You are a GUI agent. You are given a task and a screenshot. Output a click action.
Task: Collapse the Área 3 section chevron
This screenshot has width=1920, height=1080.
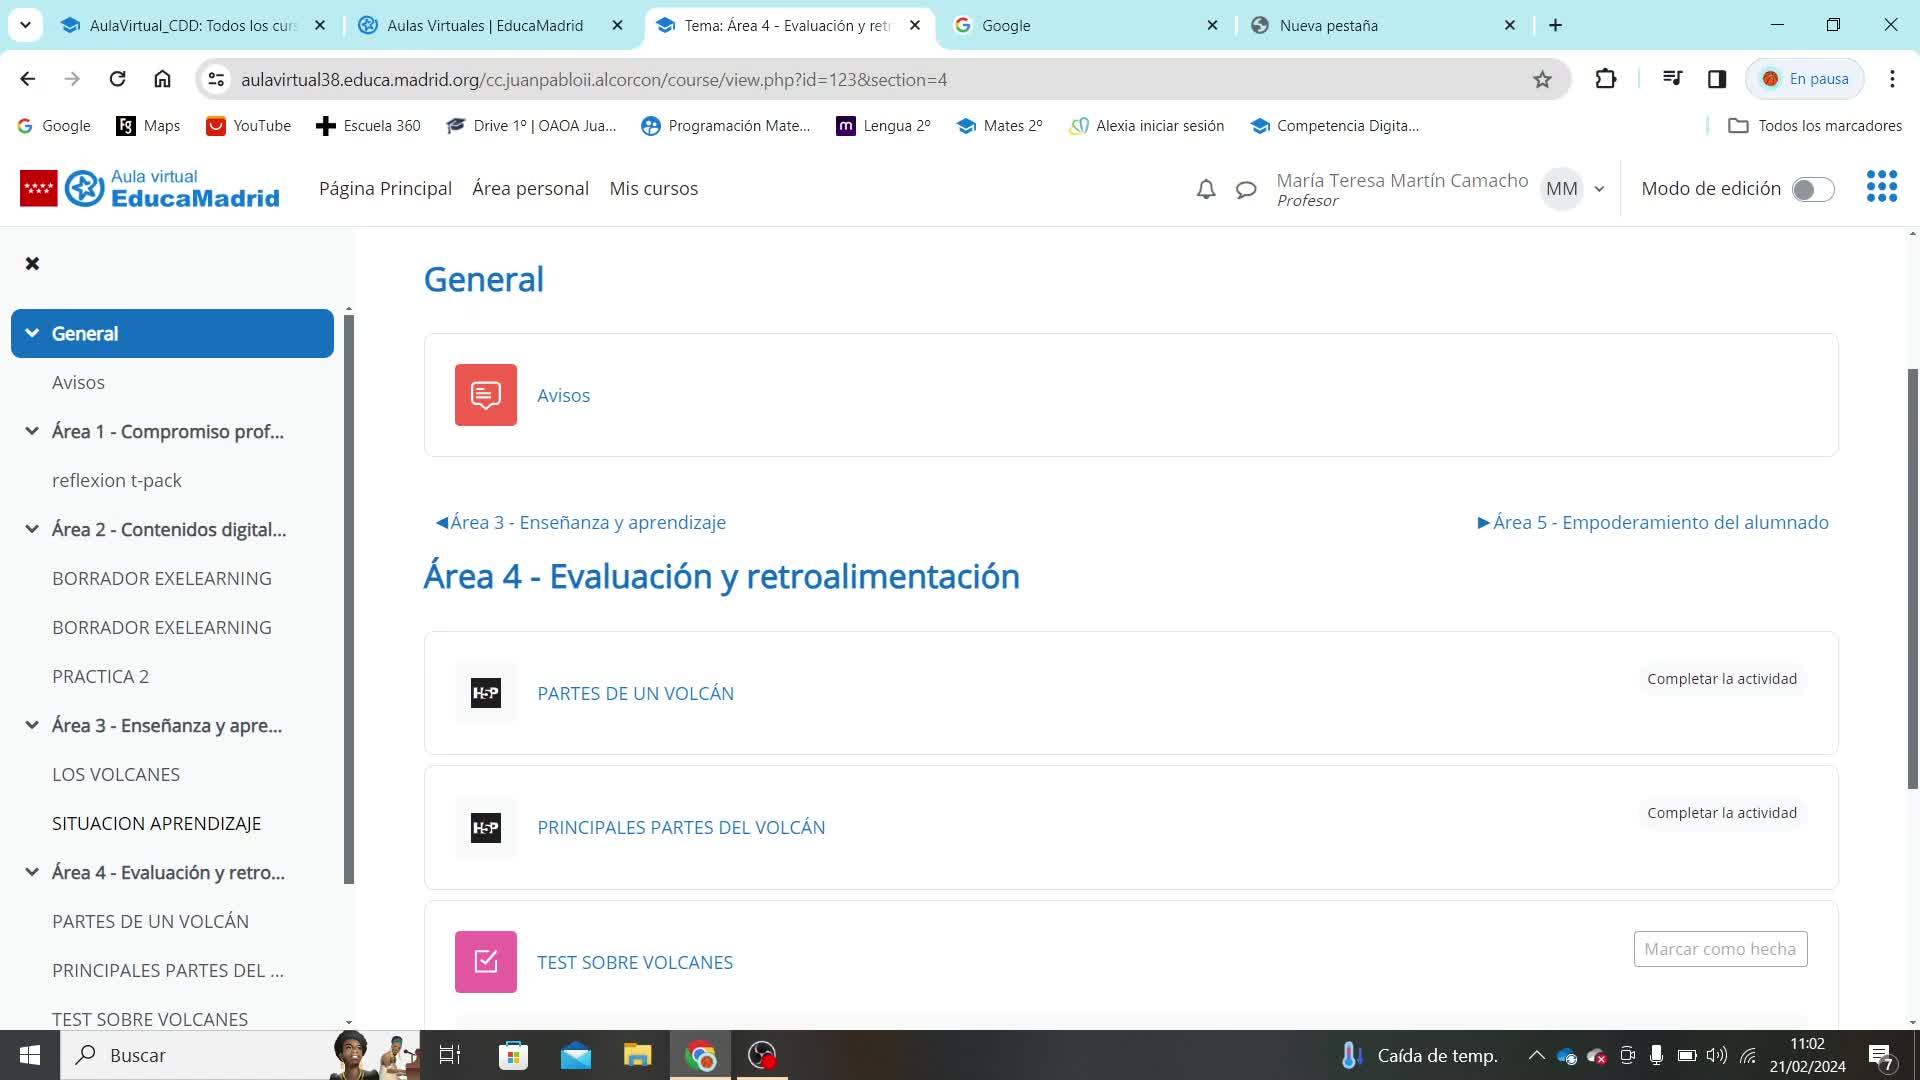click(32, 725)
